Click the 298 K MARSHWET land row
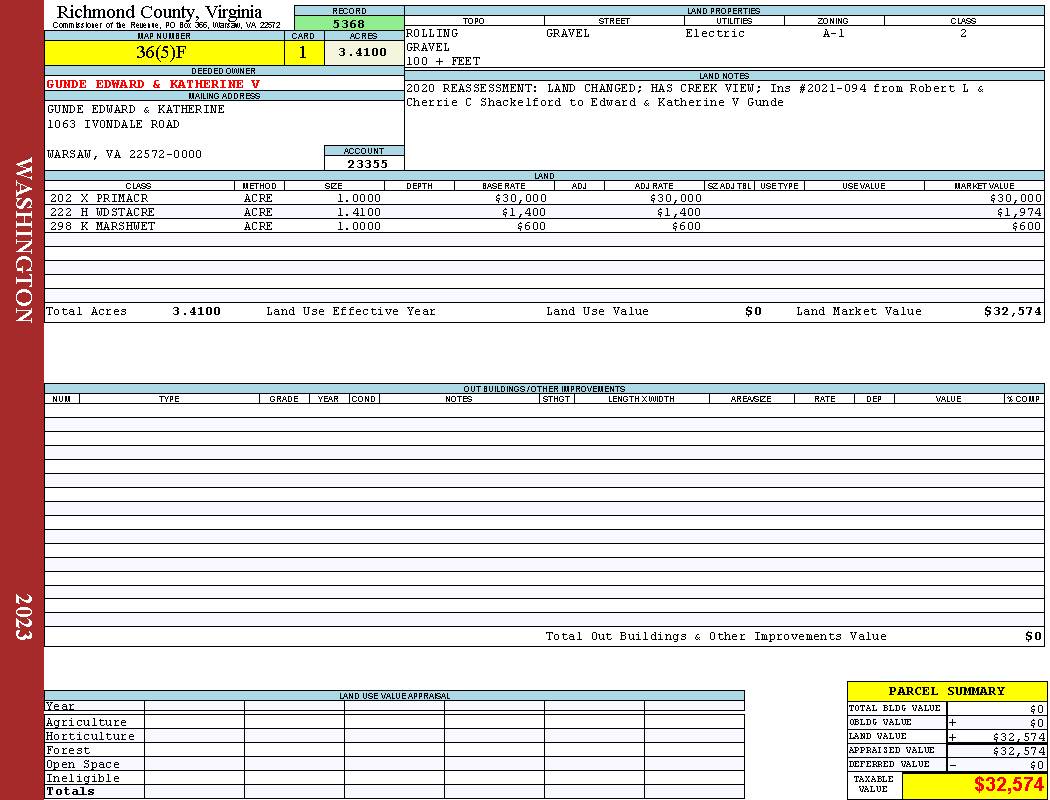The height and width of the screenshot is (800, 1050). 544,226
